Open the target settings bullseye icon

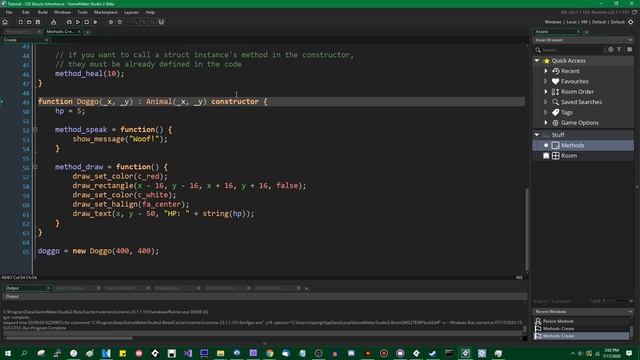[631, 22]
